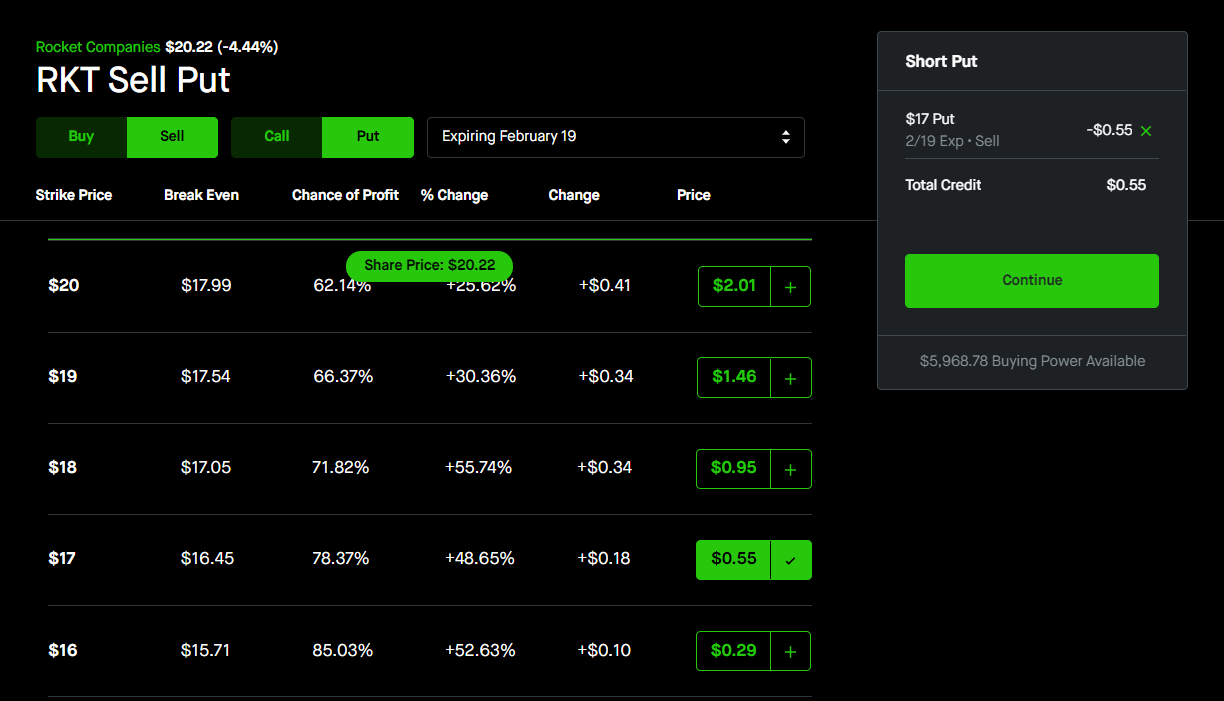The image size is (1224, 701).
Task: Add the $20 strike put via plus icon
Action: (x=790, y=287)
